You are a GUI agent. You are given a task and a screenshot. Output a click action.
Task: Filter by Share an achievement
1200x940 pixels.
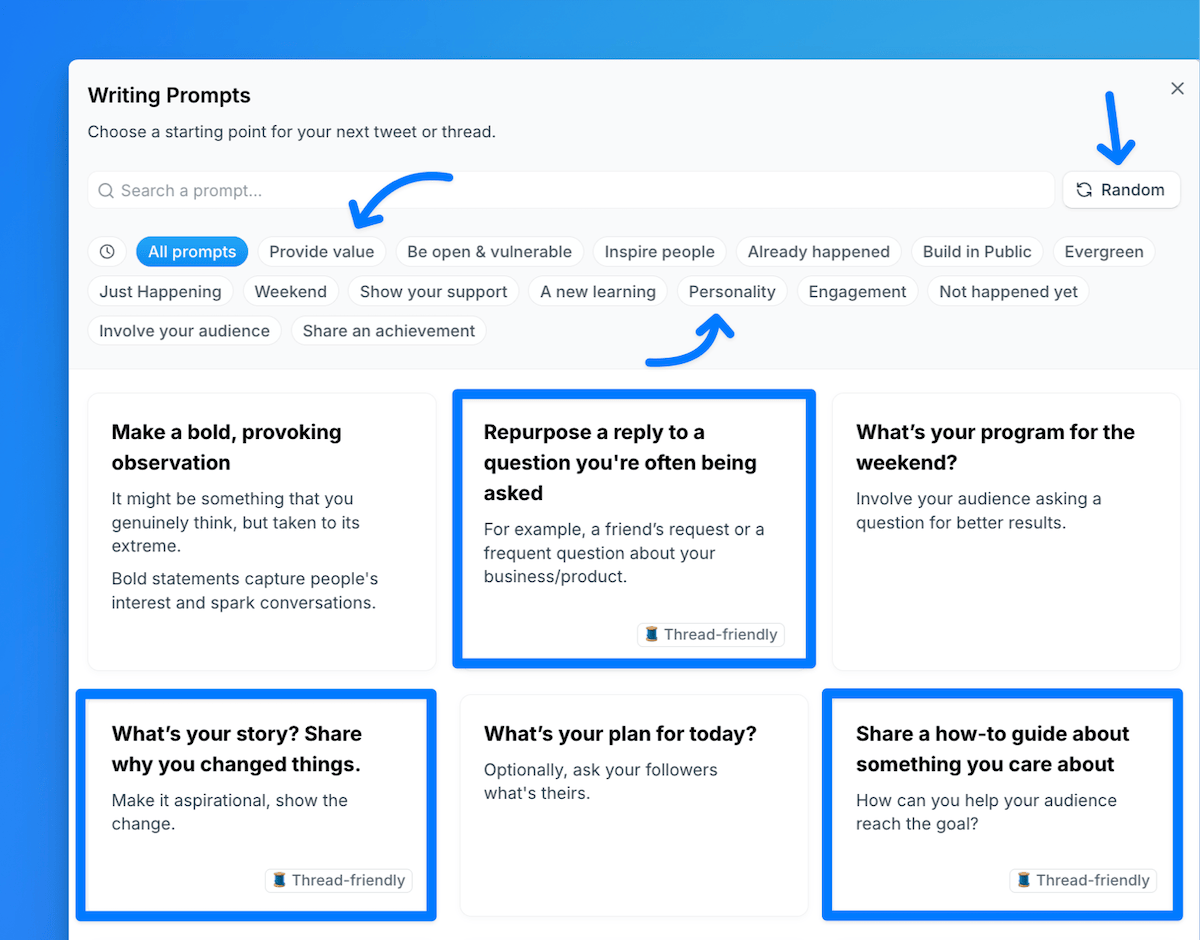coord(389,331)
